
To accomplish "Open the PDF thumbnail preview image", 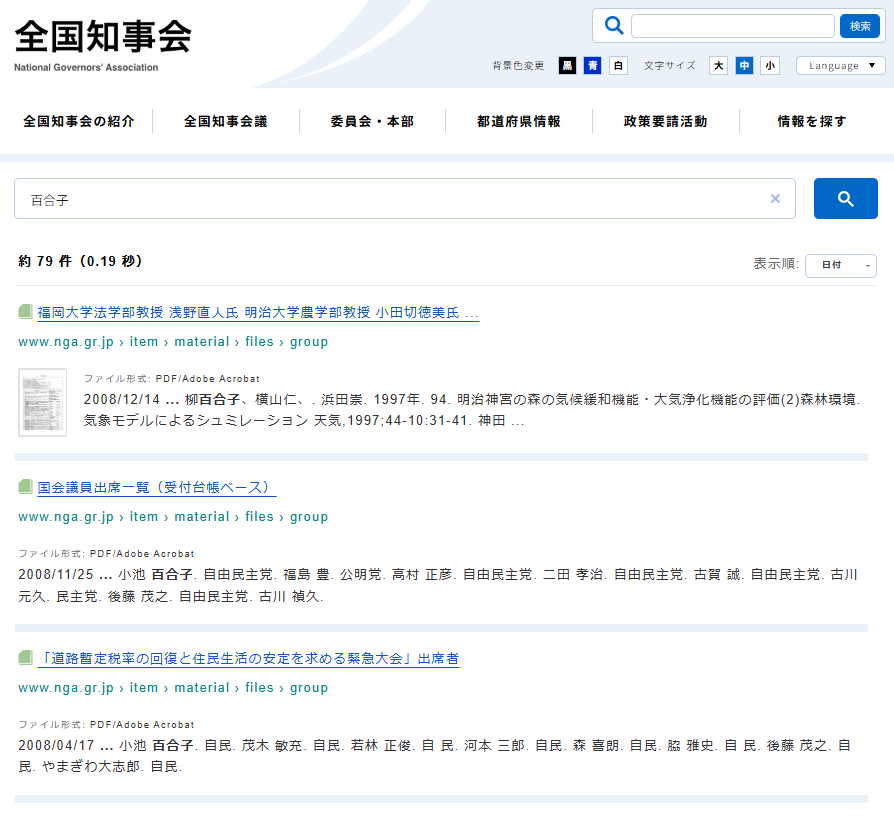I will coord(42,402).
